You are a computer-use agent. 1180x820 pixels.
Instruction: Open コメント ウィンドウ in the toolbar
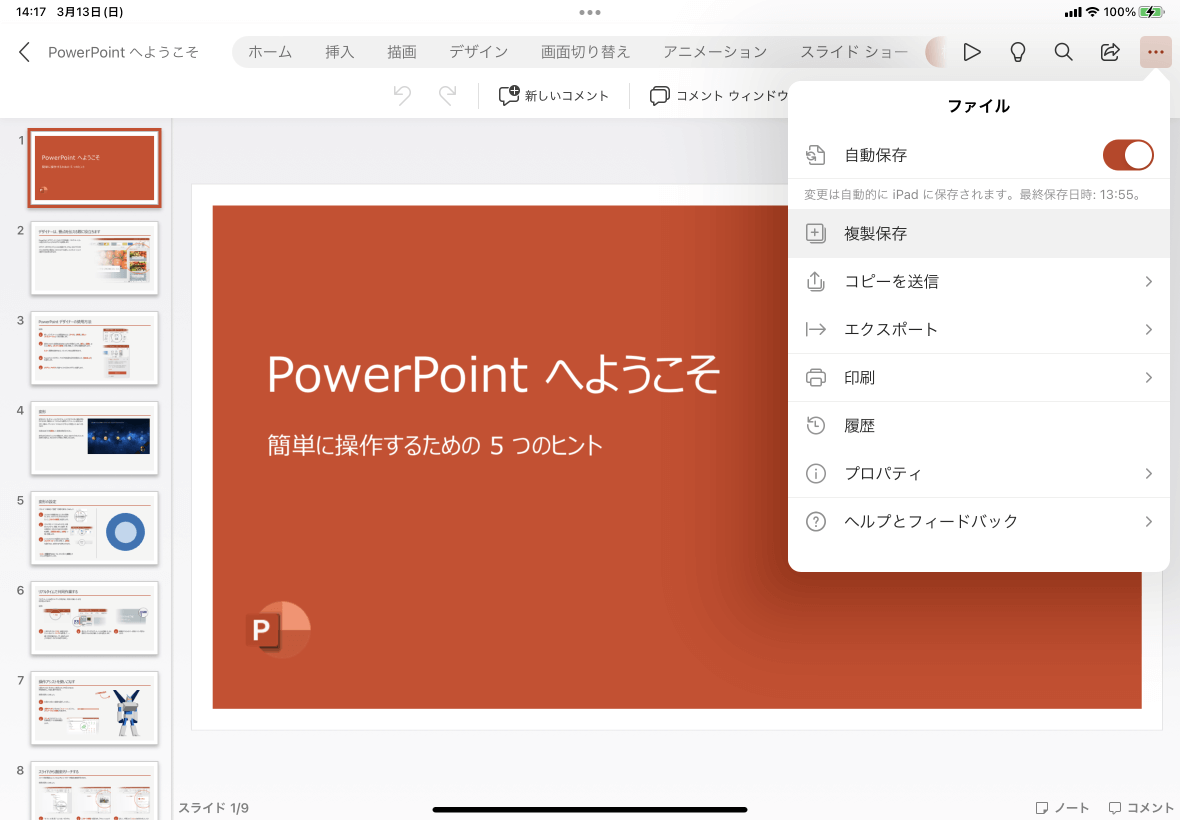click(719, 96)
